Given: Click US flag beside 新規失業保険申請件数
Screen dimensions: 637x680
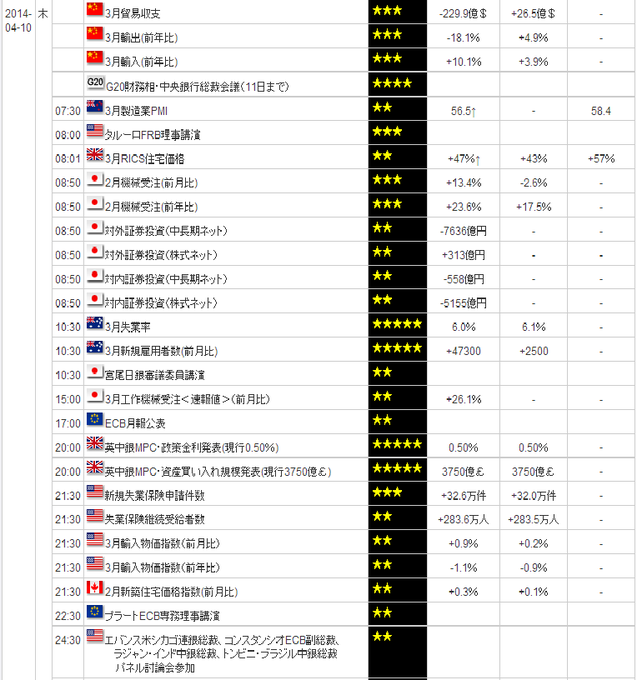Looking at the screenshot, I should click(x=95, y=491).
